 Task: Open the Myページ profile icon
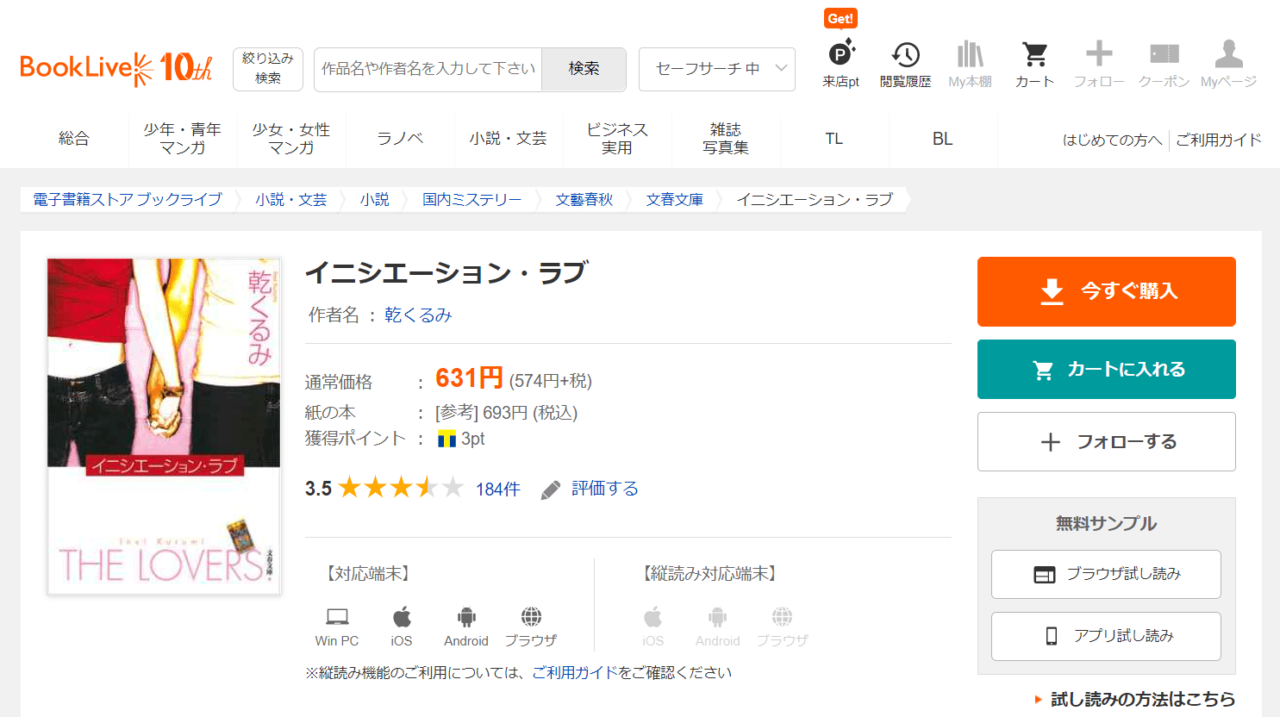(1228, 64)
